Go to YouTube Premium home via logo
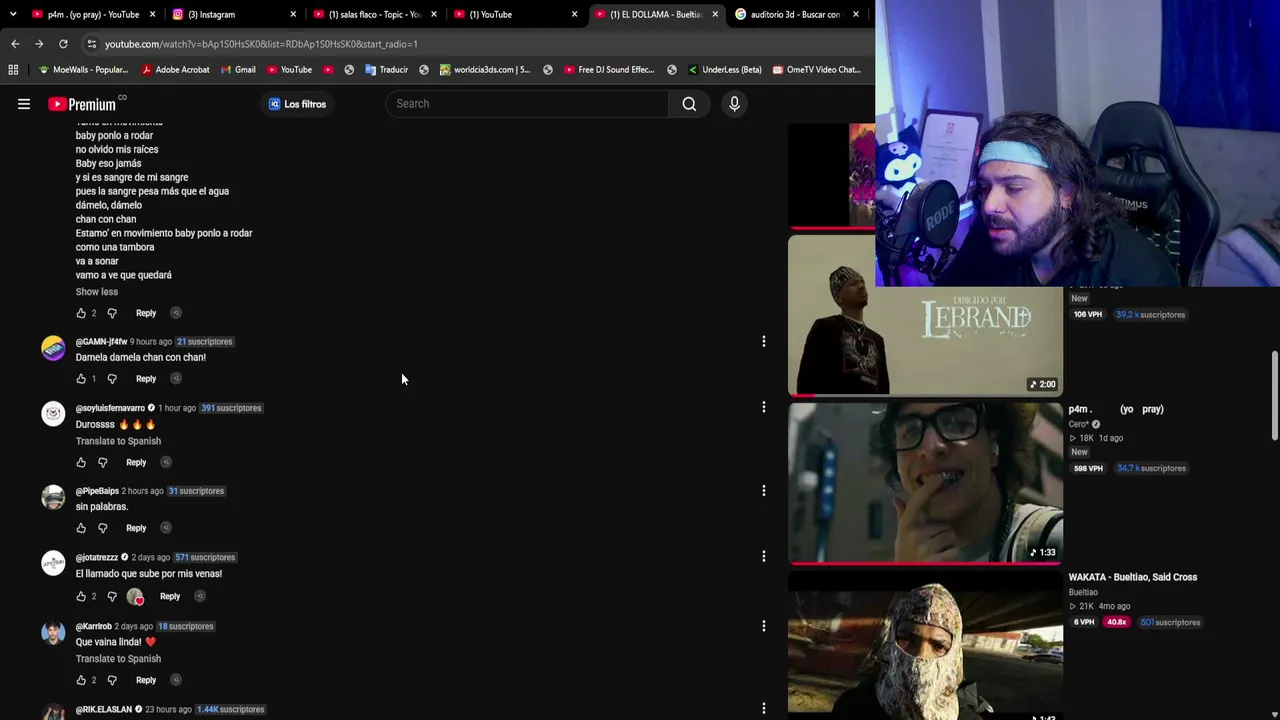Viewport: 1280px width, 720px height. click(82, 104)
